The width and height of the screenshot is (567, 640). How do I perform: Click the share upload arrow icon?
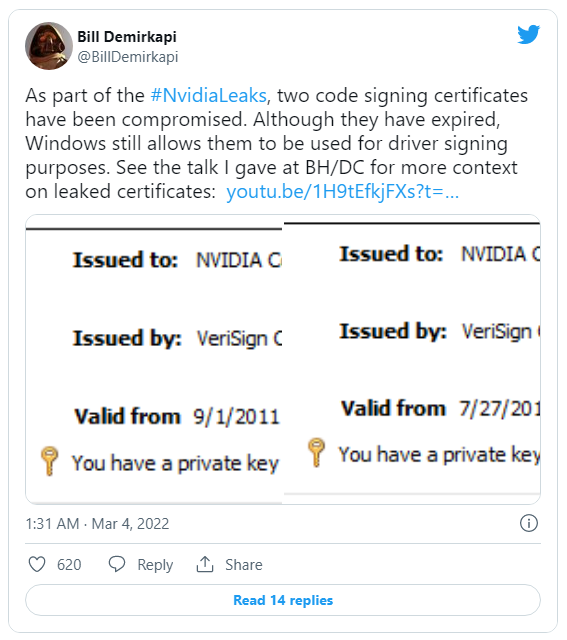click(205, 564)
